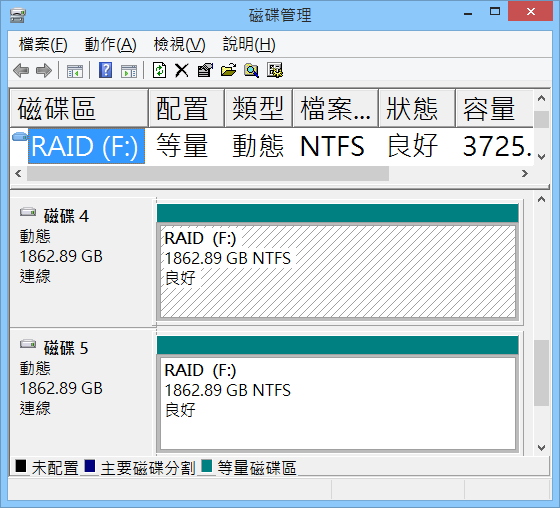Click the volume list scroll-right arrow
The image size is (560, 508).
[x=525, y=174]
